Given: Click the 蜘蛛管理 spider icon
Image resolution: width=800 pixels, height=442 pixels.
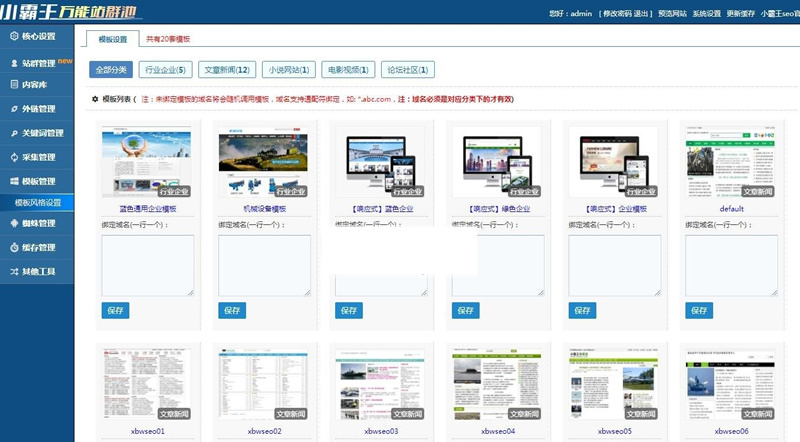Looking at the screenshot, I should point(14,223).
